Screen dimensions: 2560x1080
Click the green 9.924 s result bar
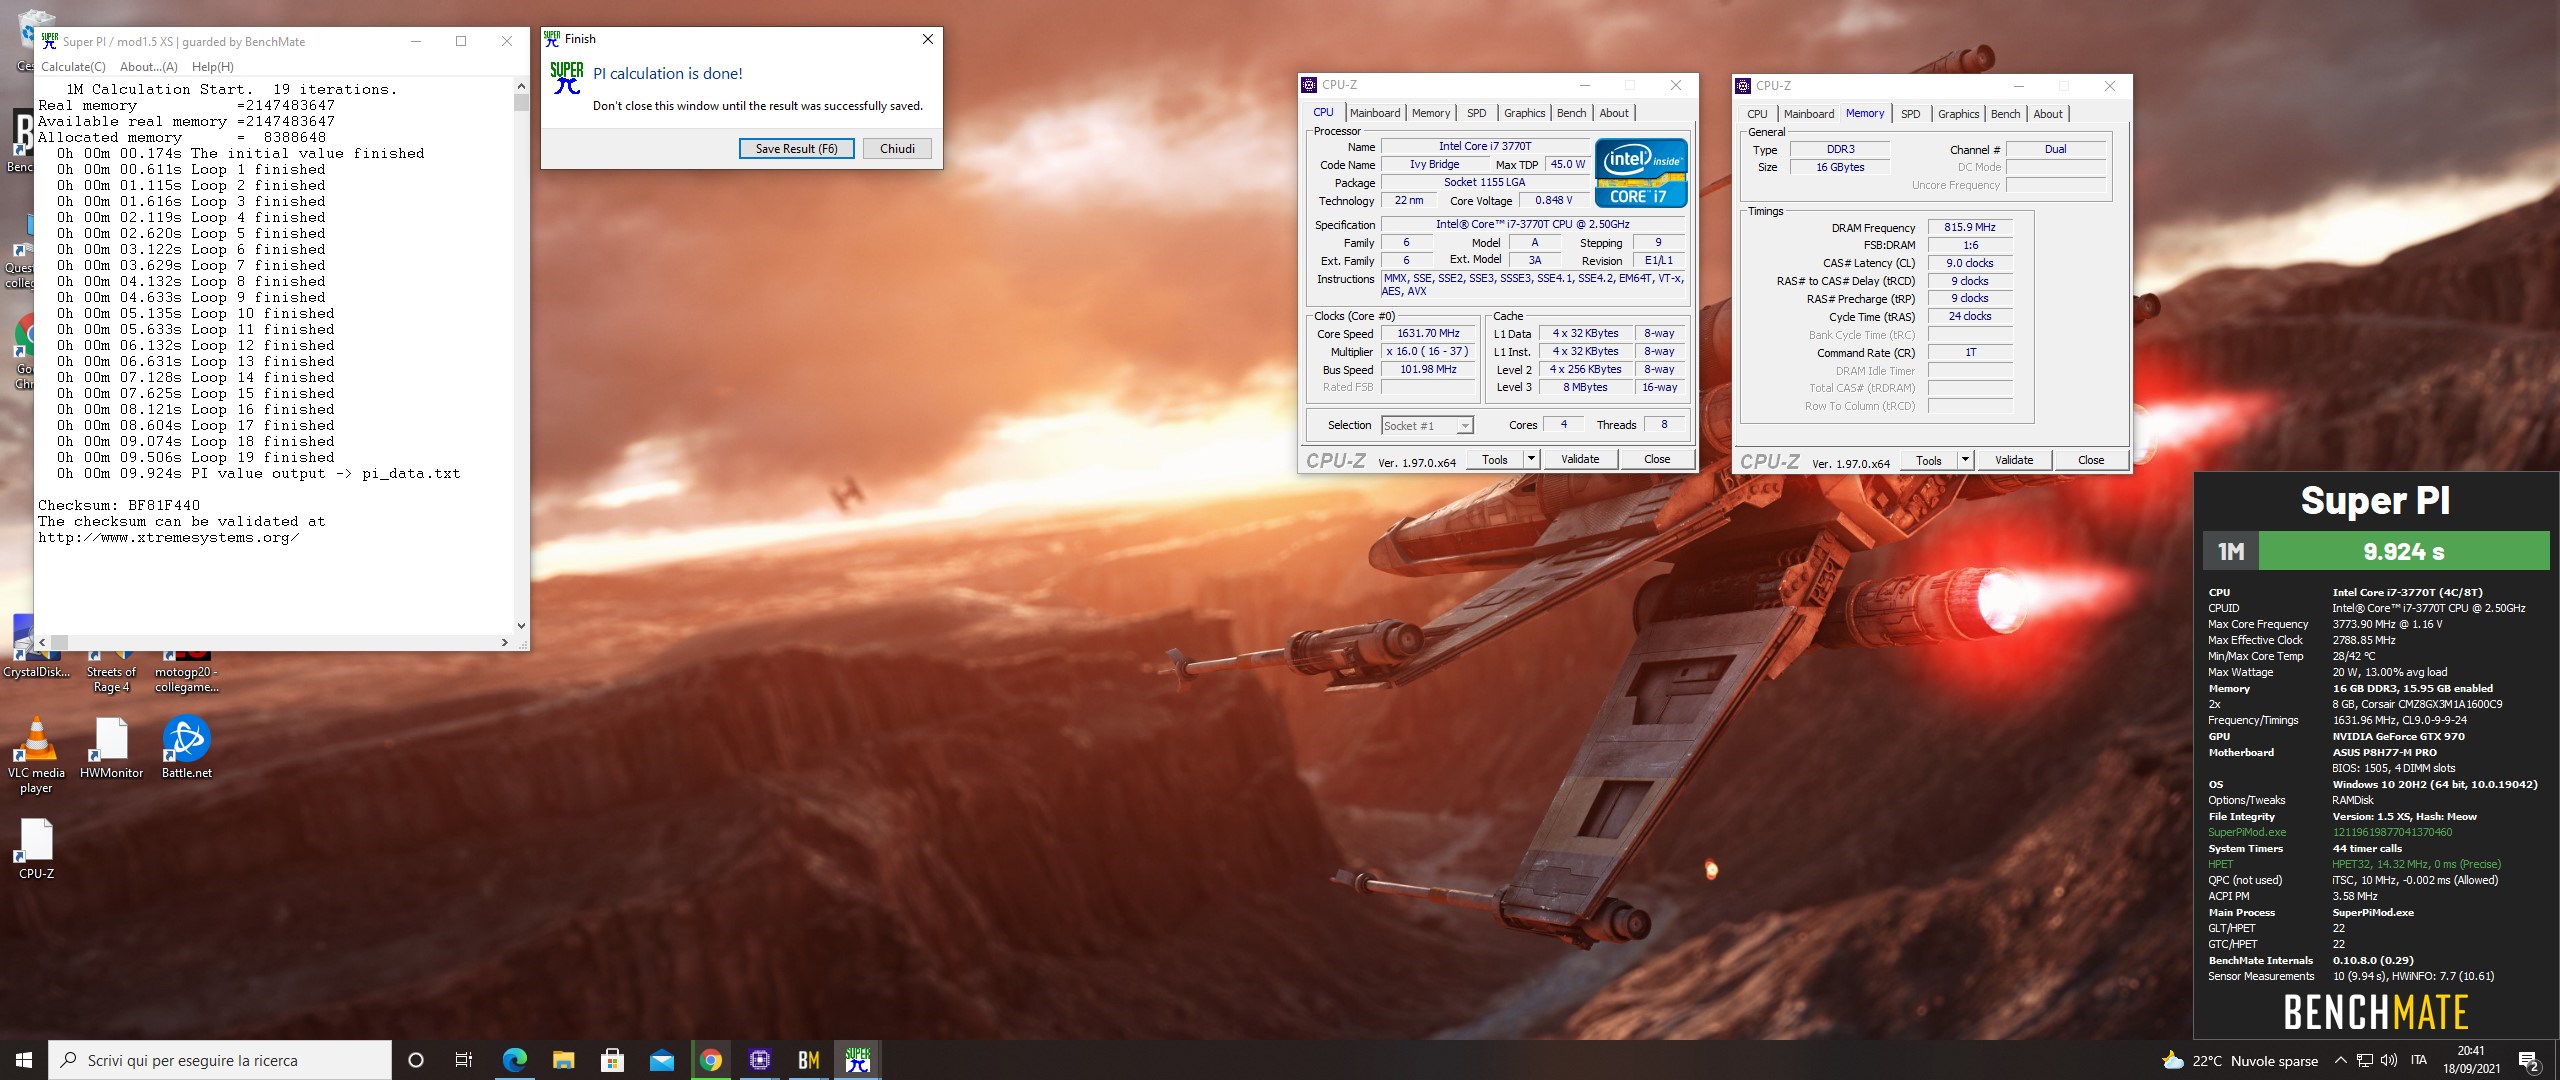coord(2404,551)
